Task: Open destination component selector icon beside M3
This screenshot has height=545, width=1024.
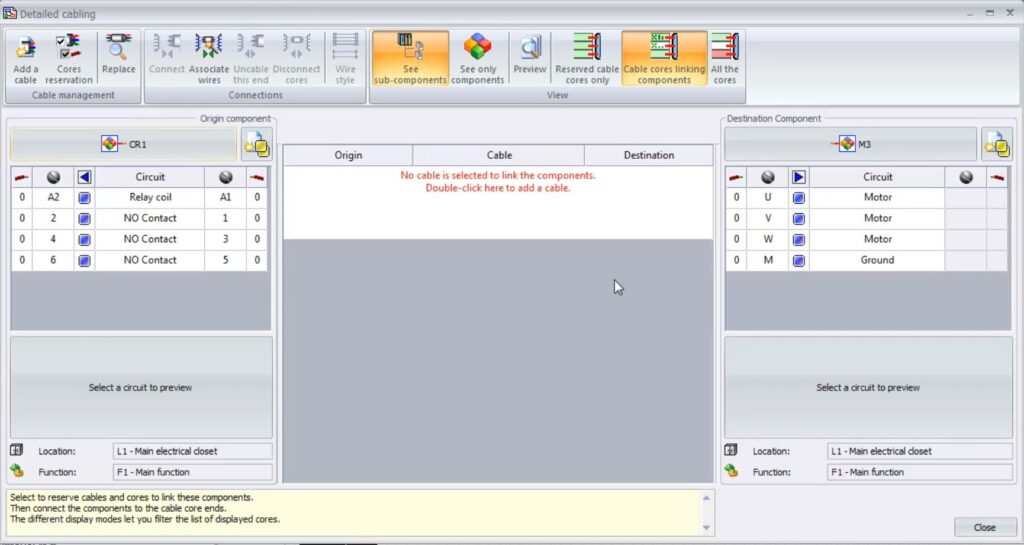Action: 997,144
